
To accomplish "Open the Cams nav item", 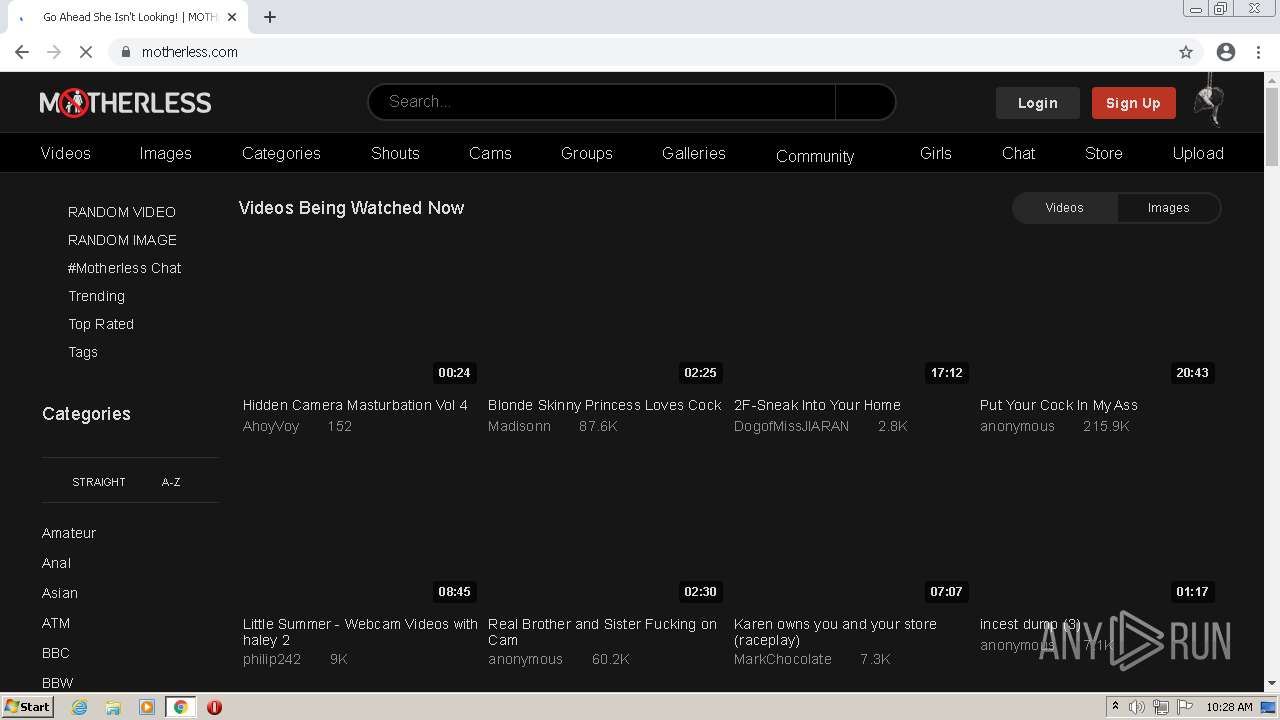I will coord(490,153).
